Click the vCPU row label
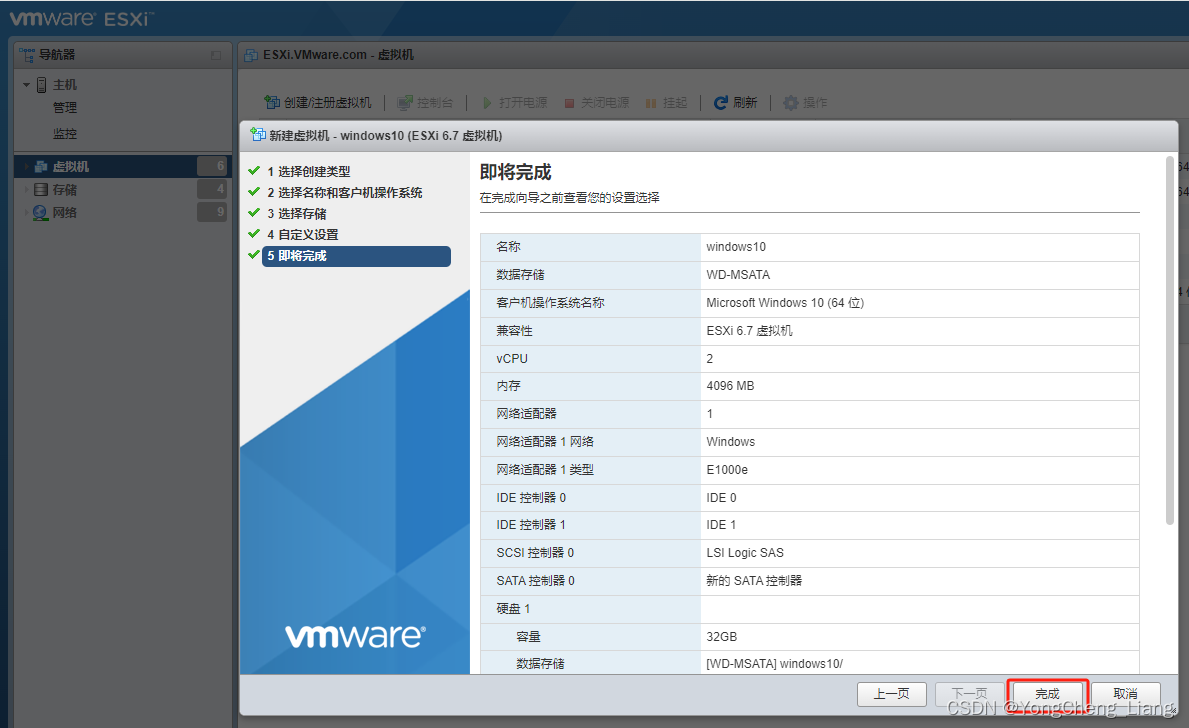1189x728 pixels. [512, 359]
